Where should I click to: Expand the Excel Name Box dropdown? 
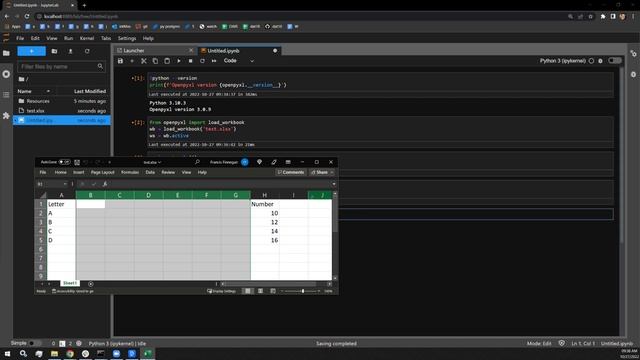[65, 184]
